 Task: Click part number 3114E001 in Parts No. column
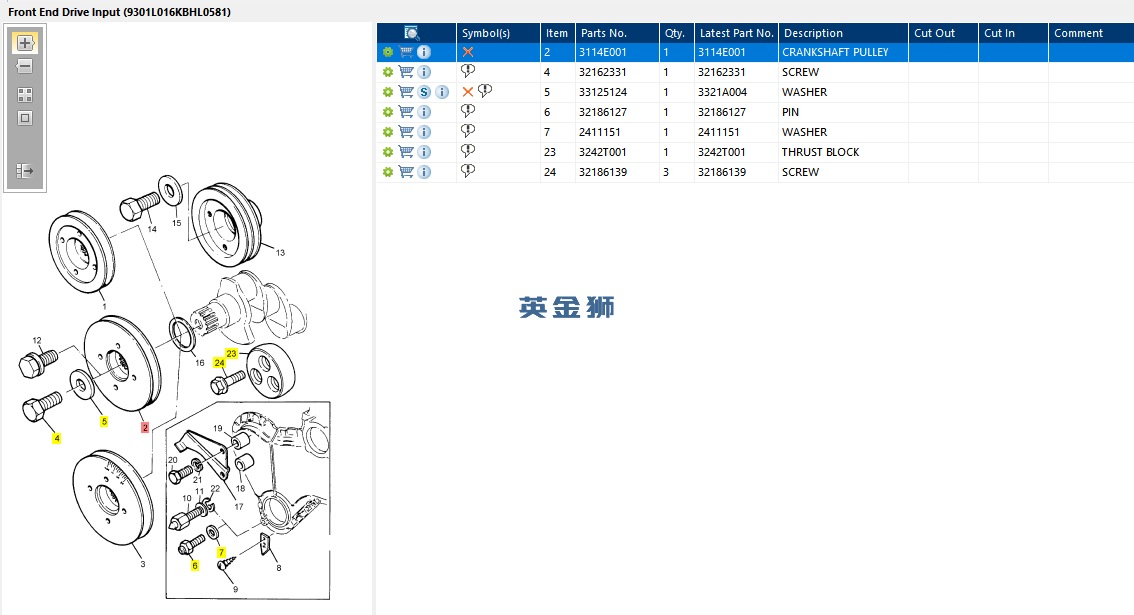point(602,52)
